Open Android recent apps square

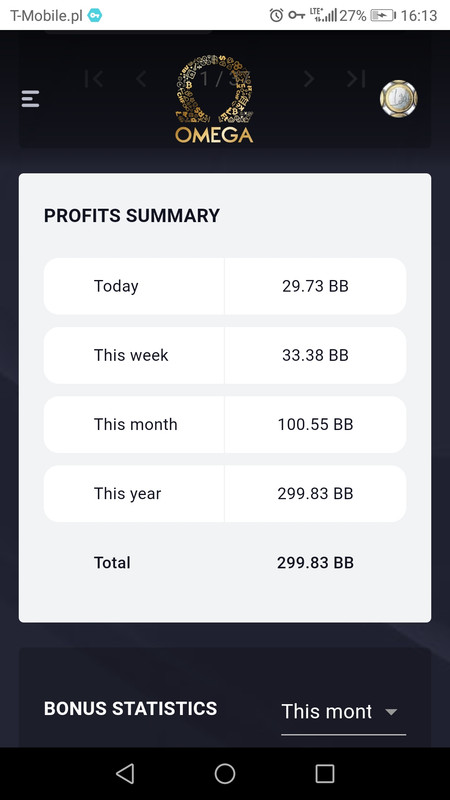click(x=324, y=773)
